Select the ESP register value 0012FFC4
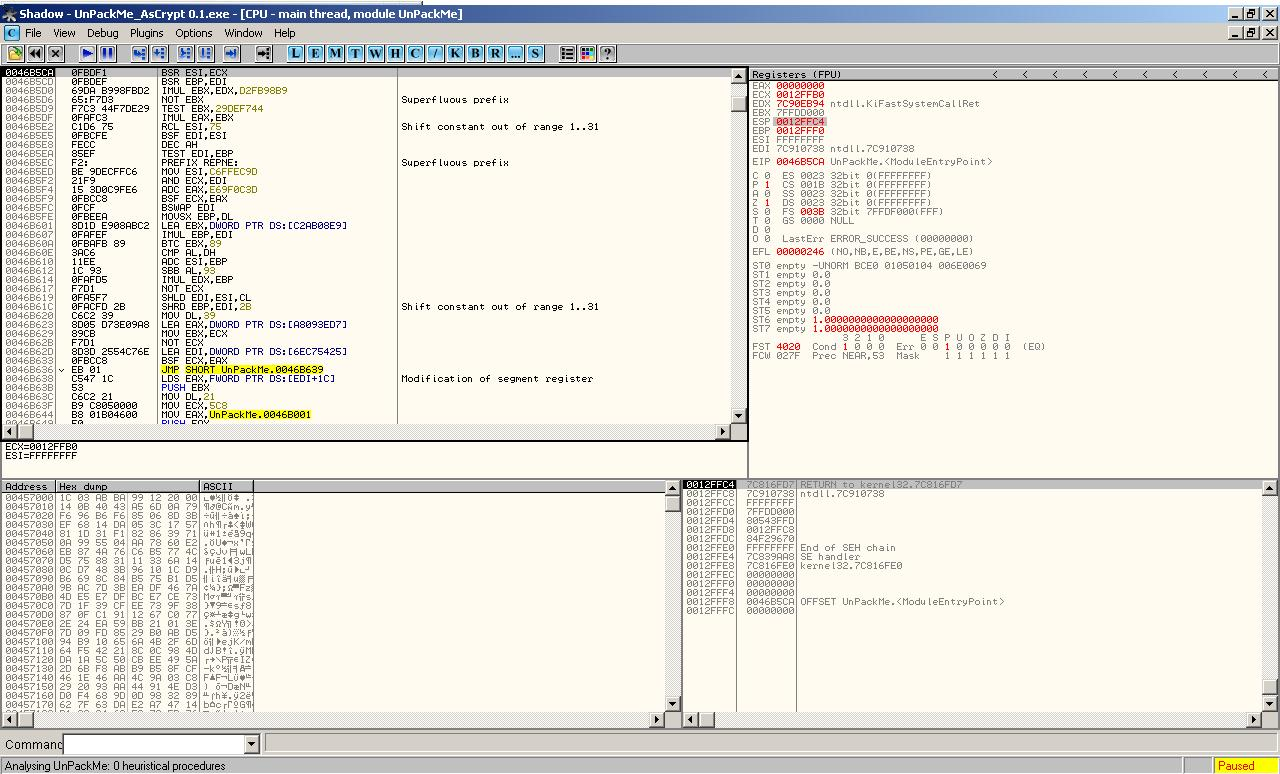Viewport: 1280px width, 774px height. click(800, 122)
